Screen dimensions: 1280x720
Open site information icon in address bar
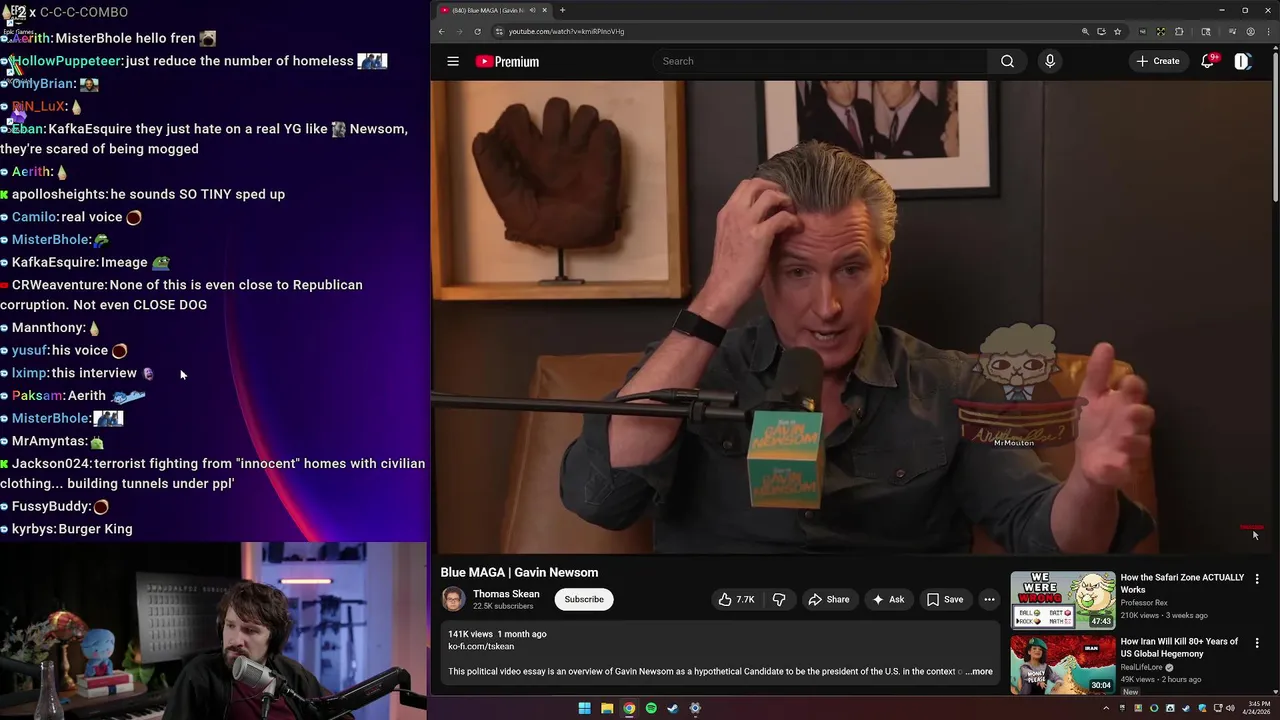pyautogui.click(x=499, y=31)
